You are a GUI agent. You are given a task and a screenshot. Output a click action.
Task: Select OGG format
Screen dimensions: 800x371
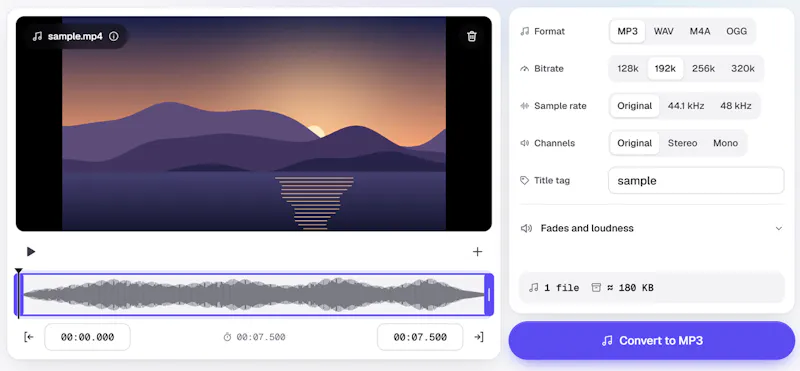736,31
